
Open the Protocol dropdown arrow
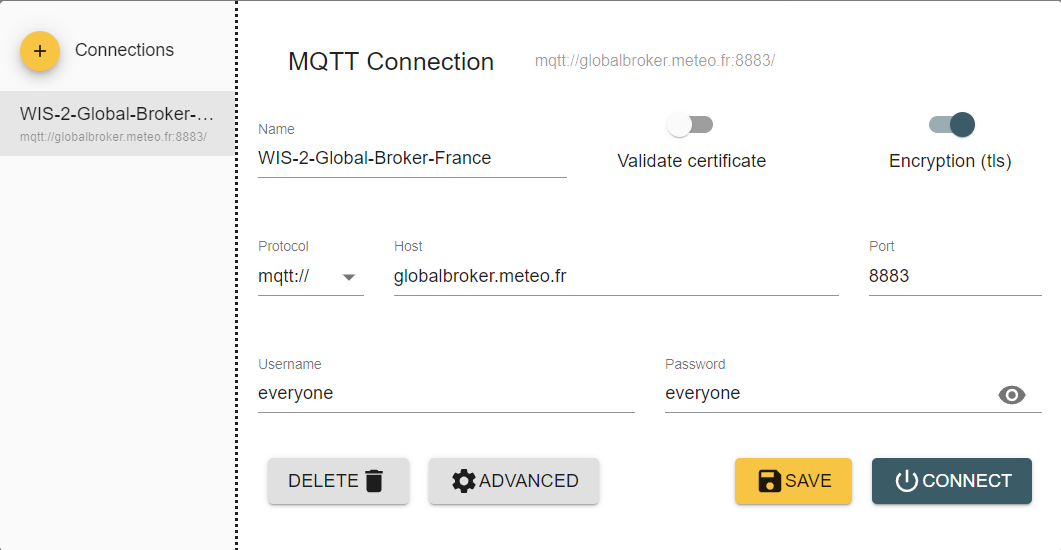(x=349, y=277)
